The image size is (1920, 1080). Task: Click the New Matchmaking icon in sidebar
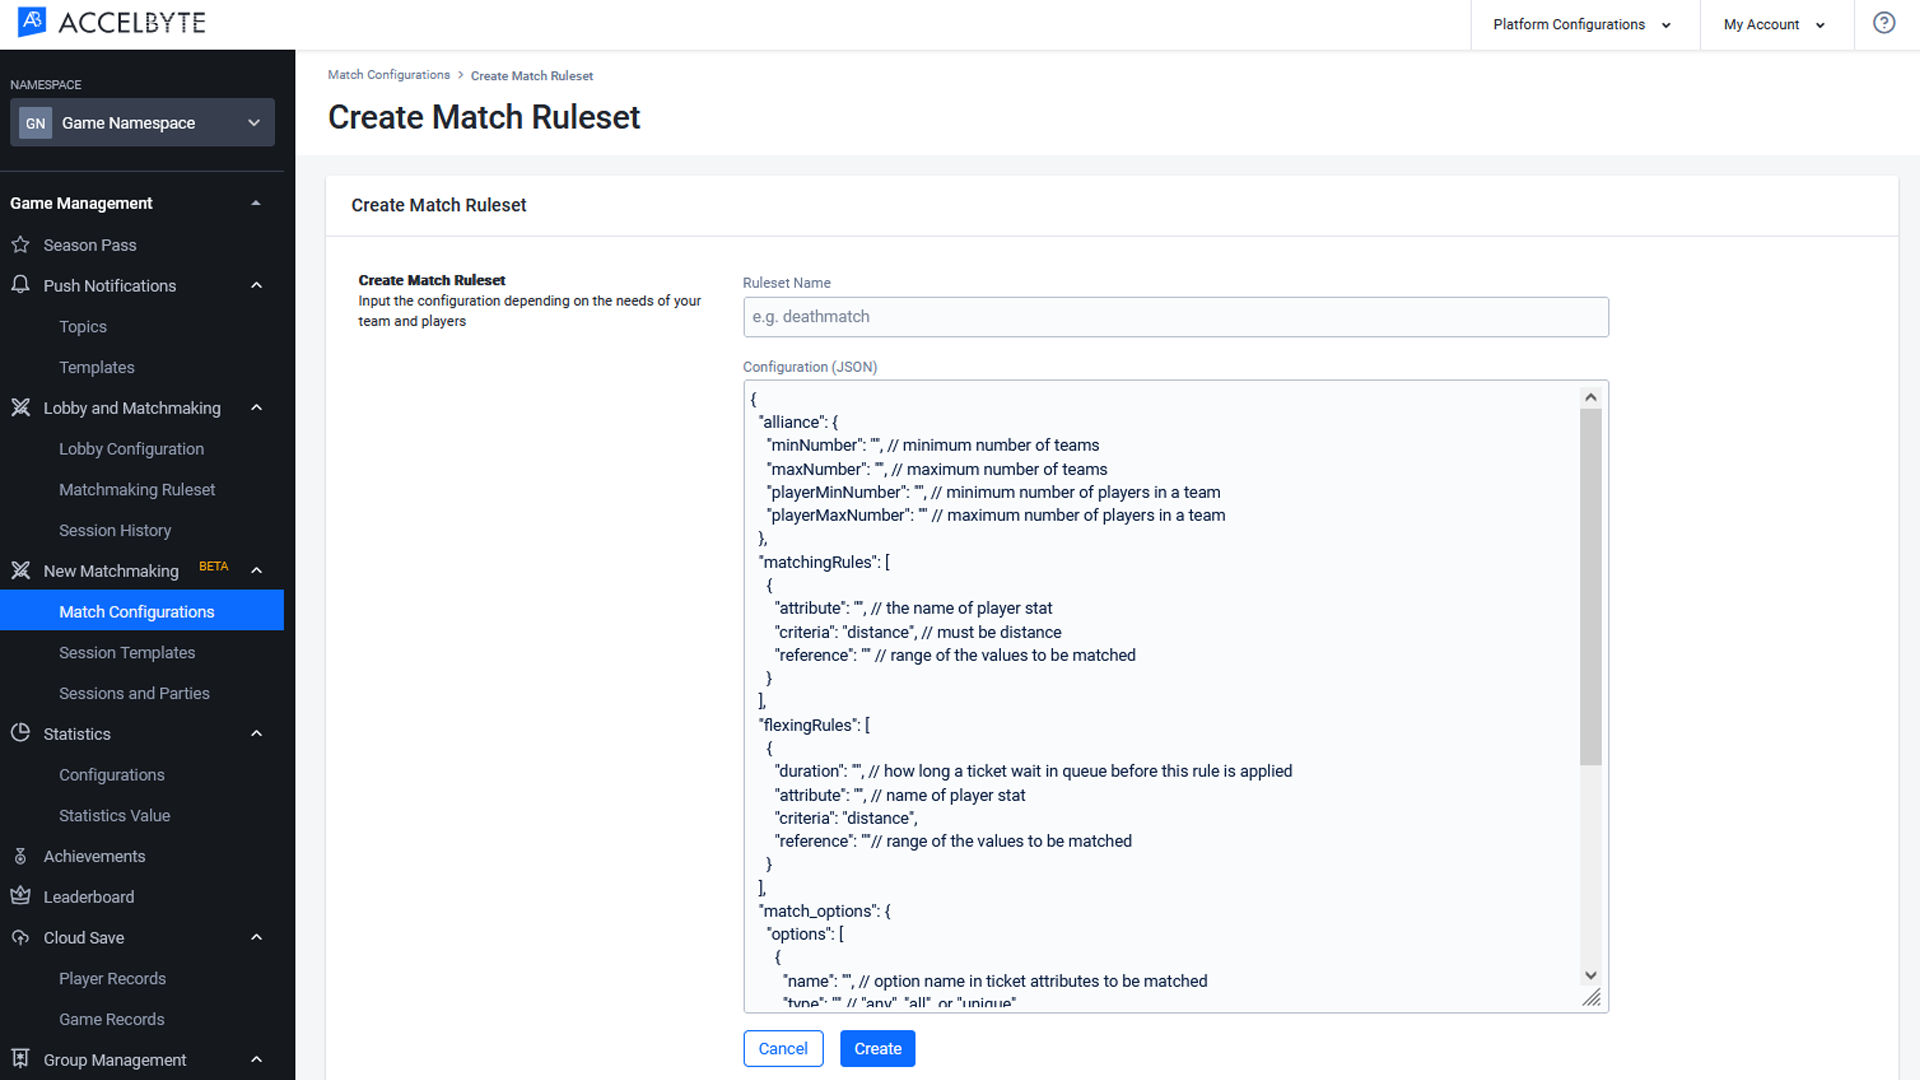tap(21, 570)
